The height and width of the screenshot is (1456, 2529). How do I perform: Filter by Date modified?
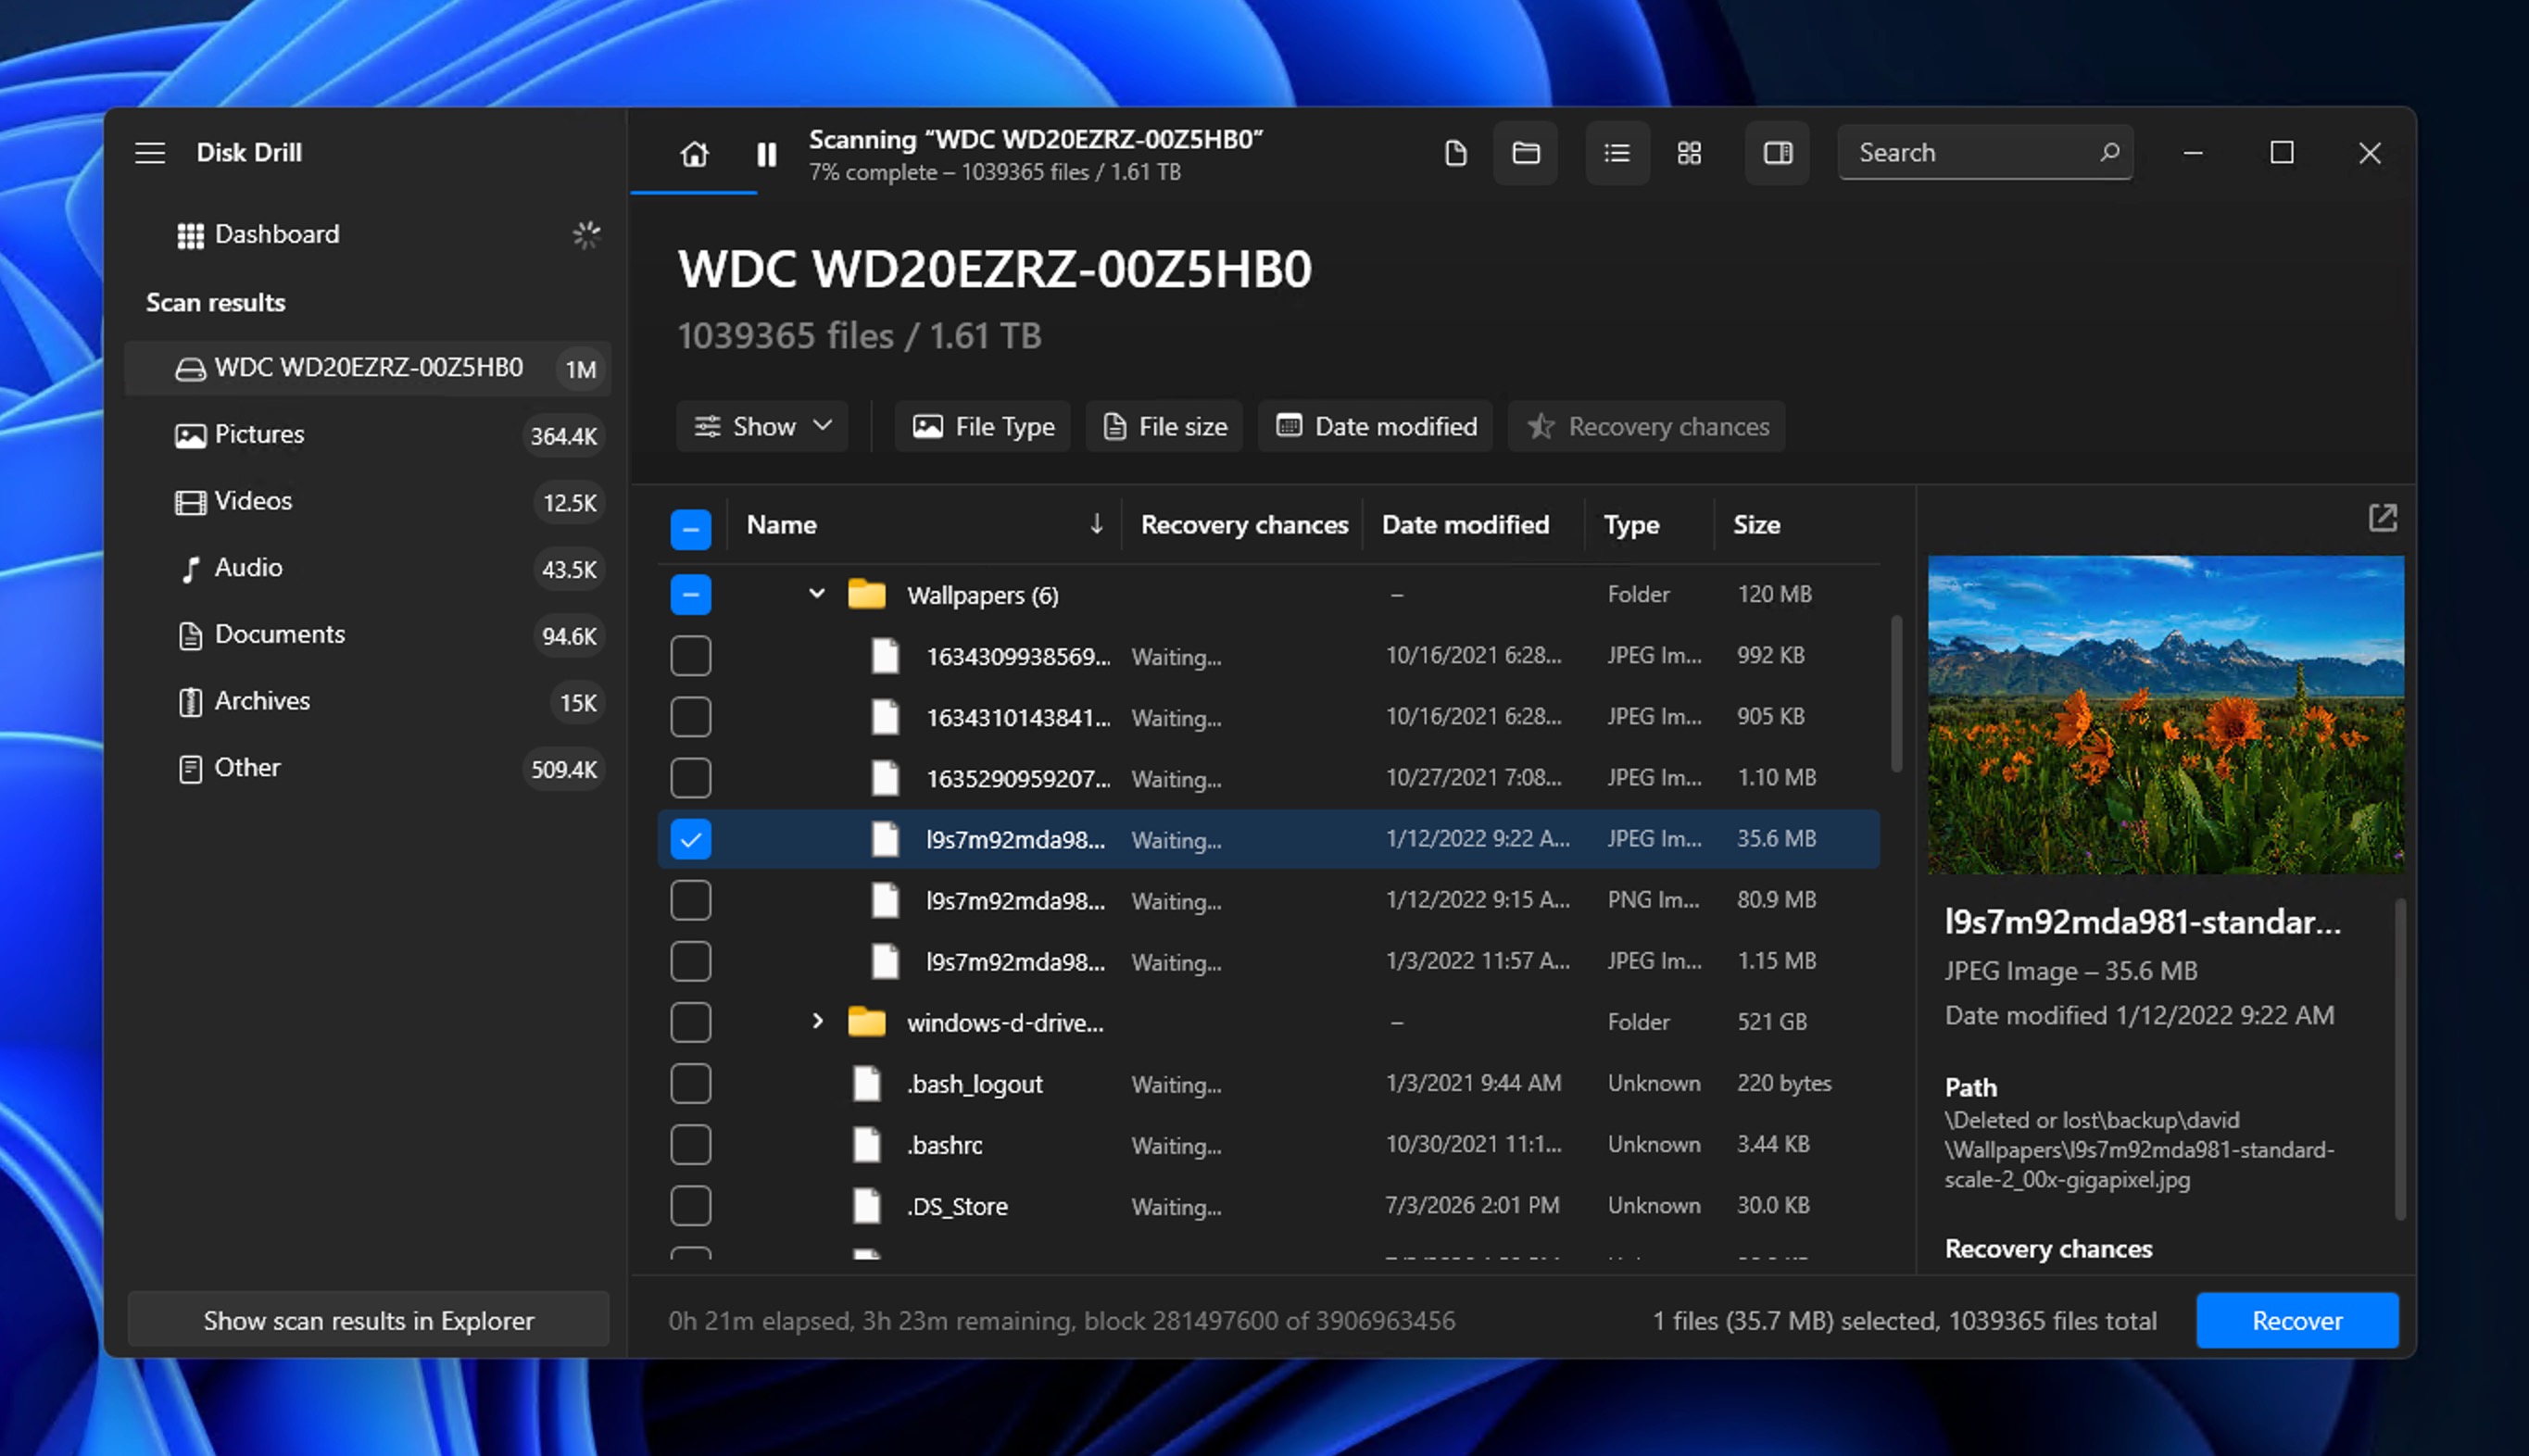coord(1376,427)
